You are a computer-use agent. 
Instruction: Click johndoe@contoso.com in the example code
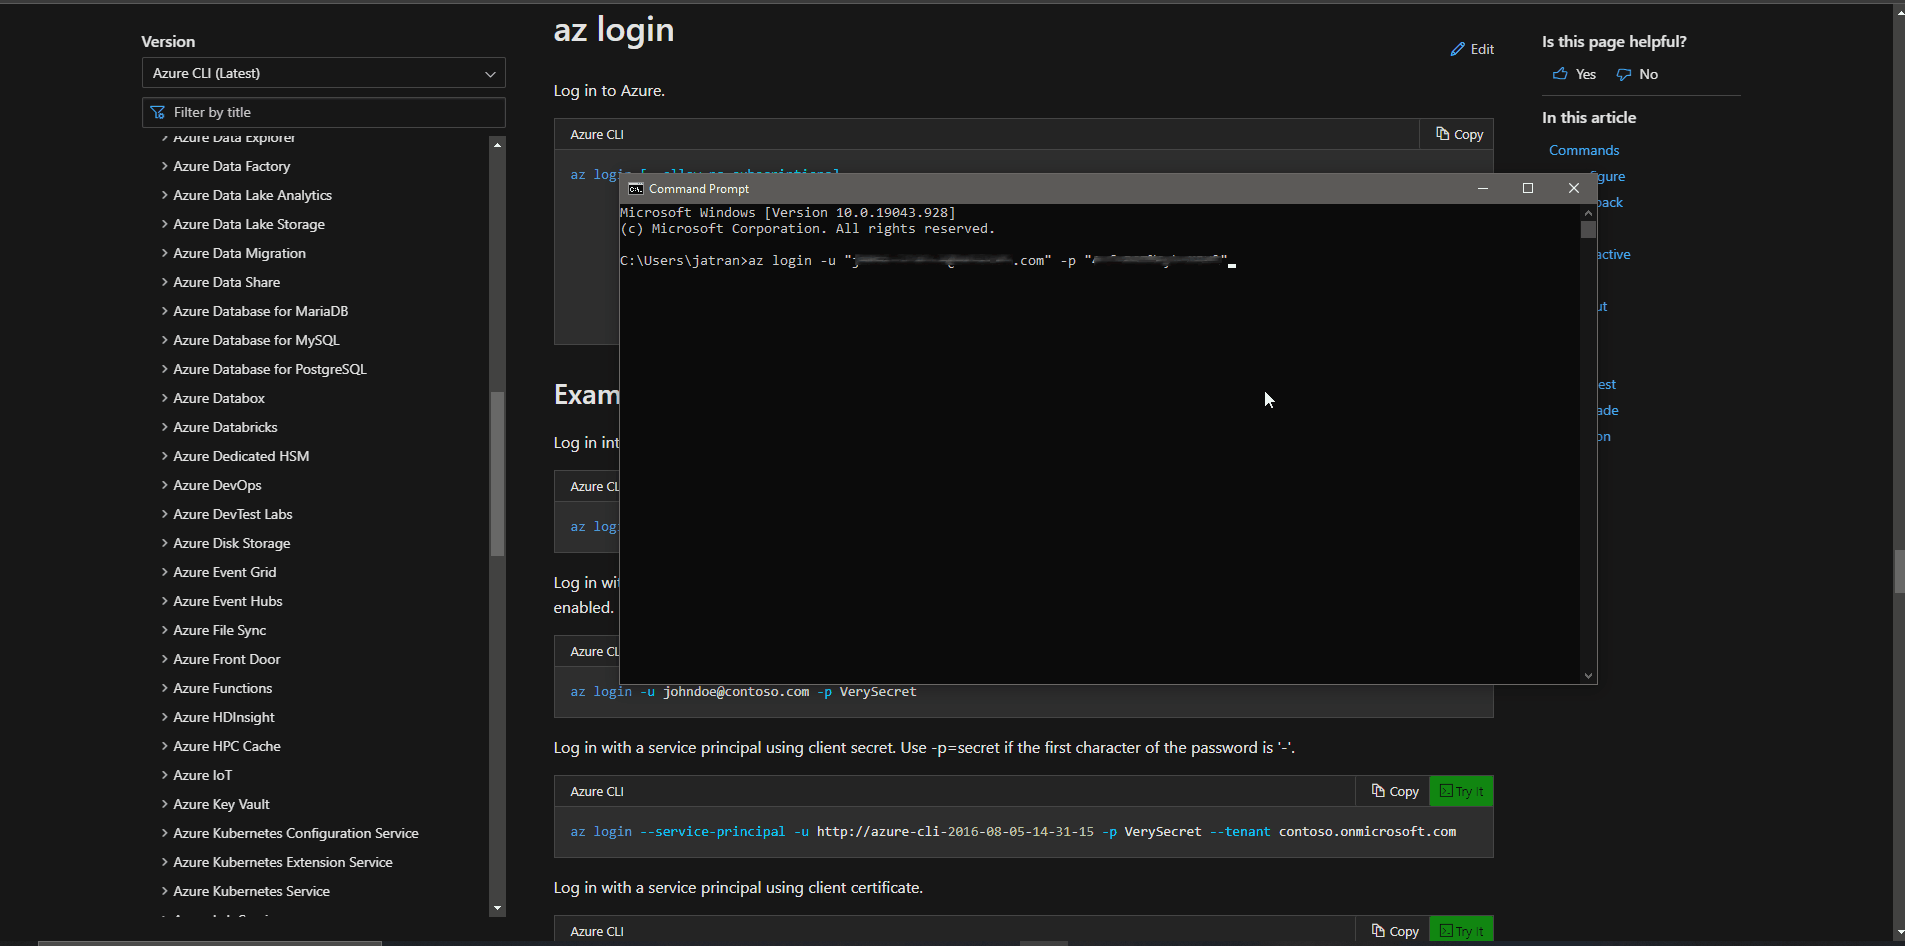coord(736,692)
